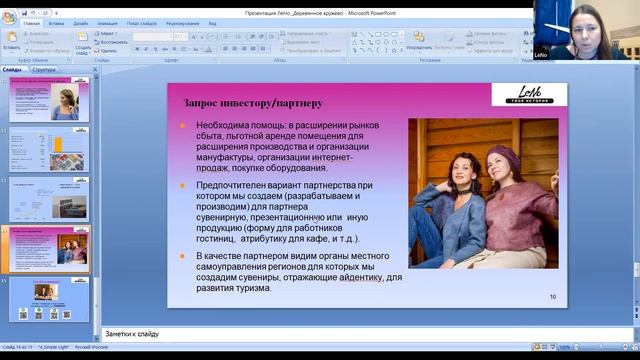Expand the Quick Access Toolbar customize arrow
This screenshot has height=360, width=640.
click(56, 13)
